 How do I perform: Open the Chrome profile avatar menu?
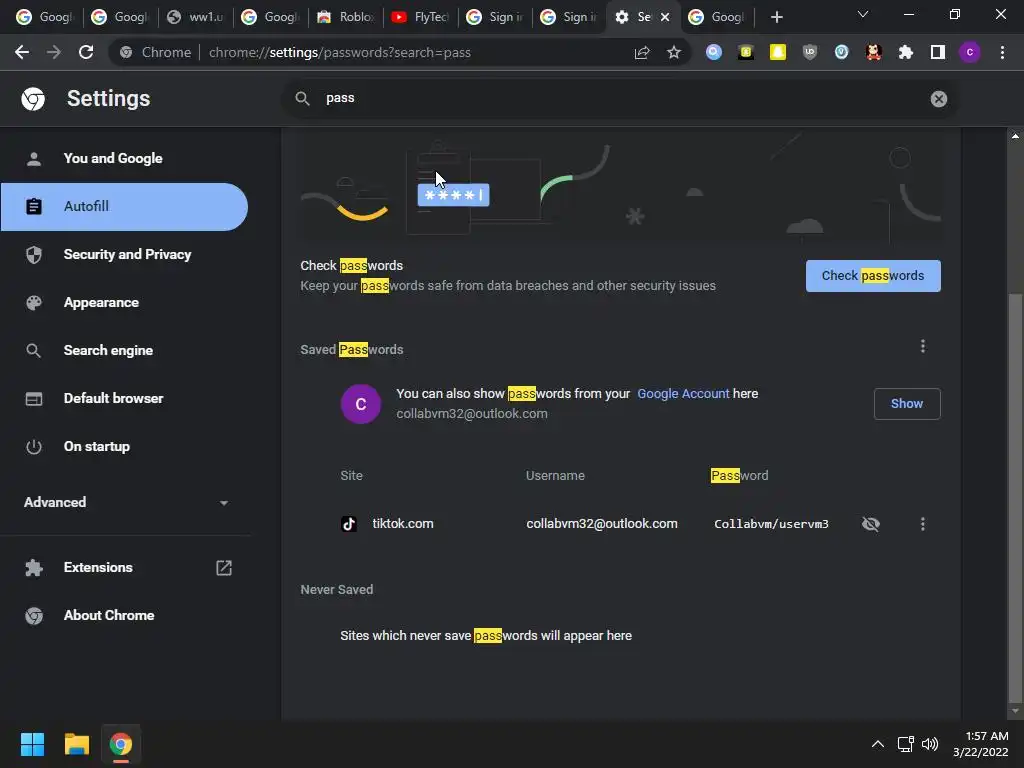(x=969, y=52)
